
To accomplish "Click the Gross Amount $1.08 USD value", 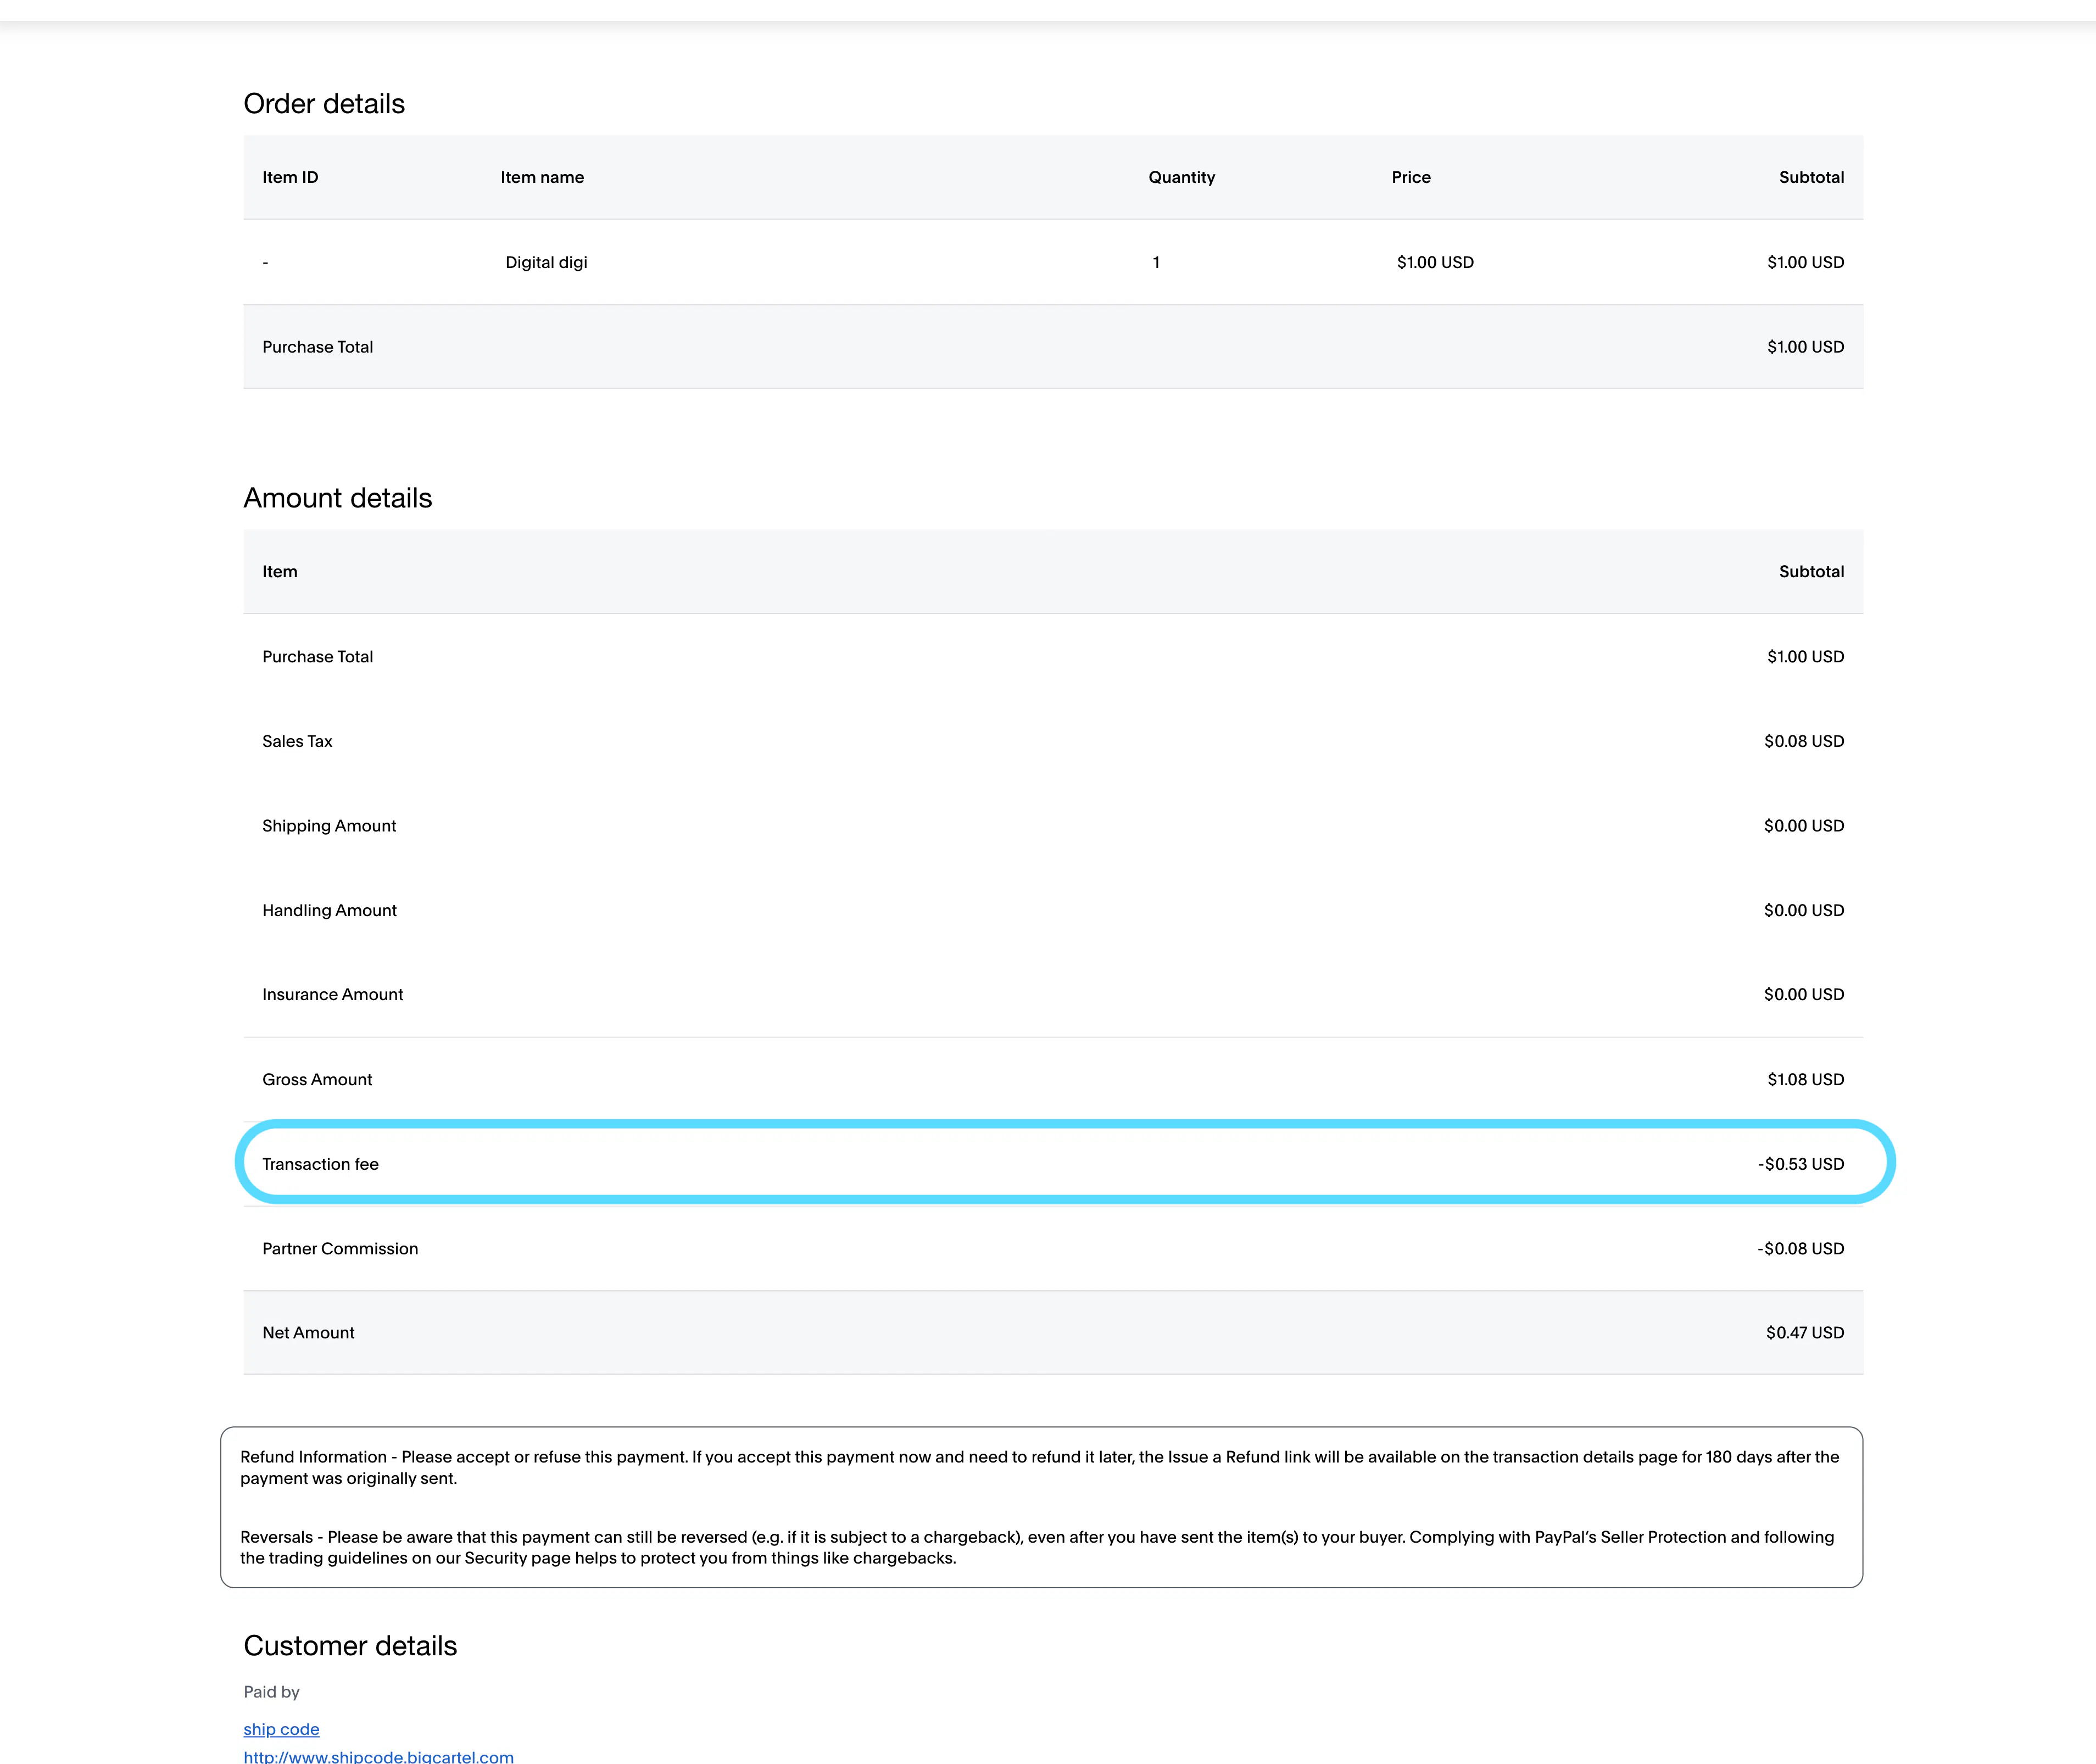I will (1805, 1079).
